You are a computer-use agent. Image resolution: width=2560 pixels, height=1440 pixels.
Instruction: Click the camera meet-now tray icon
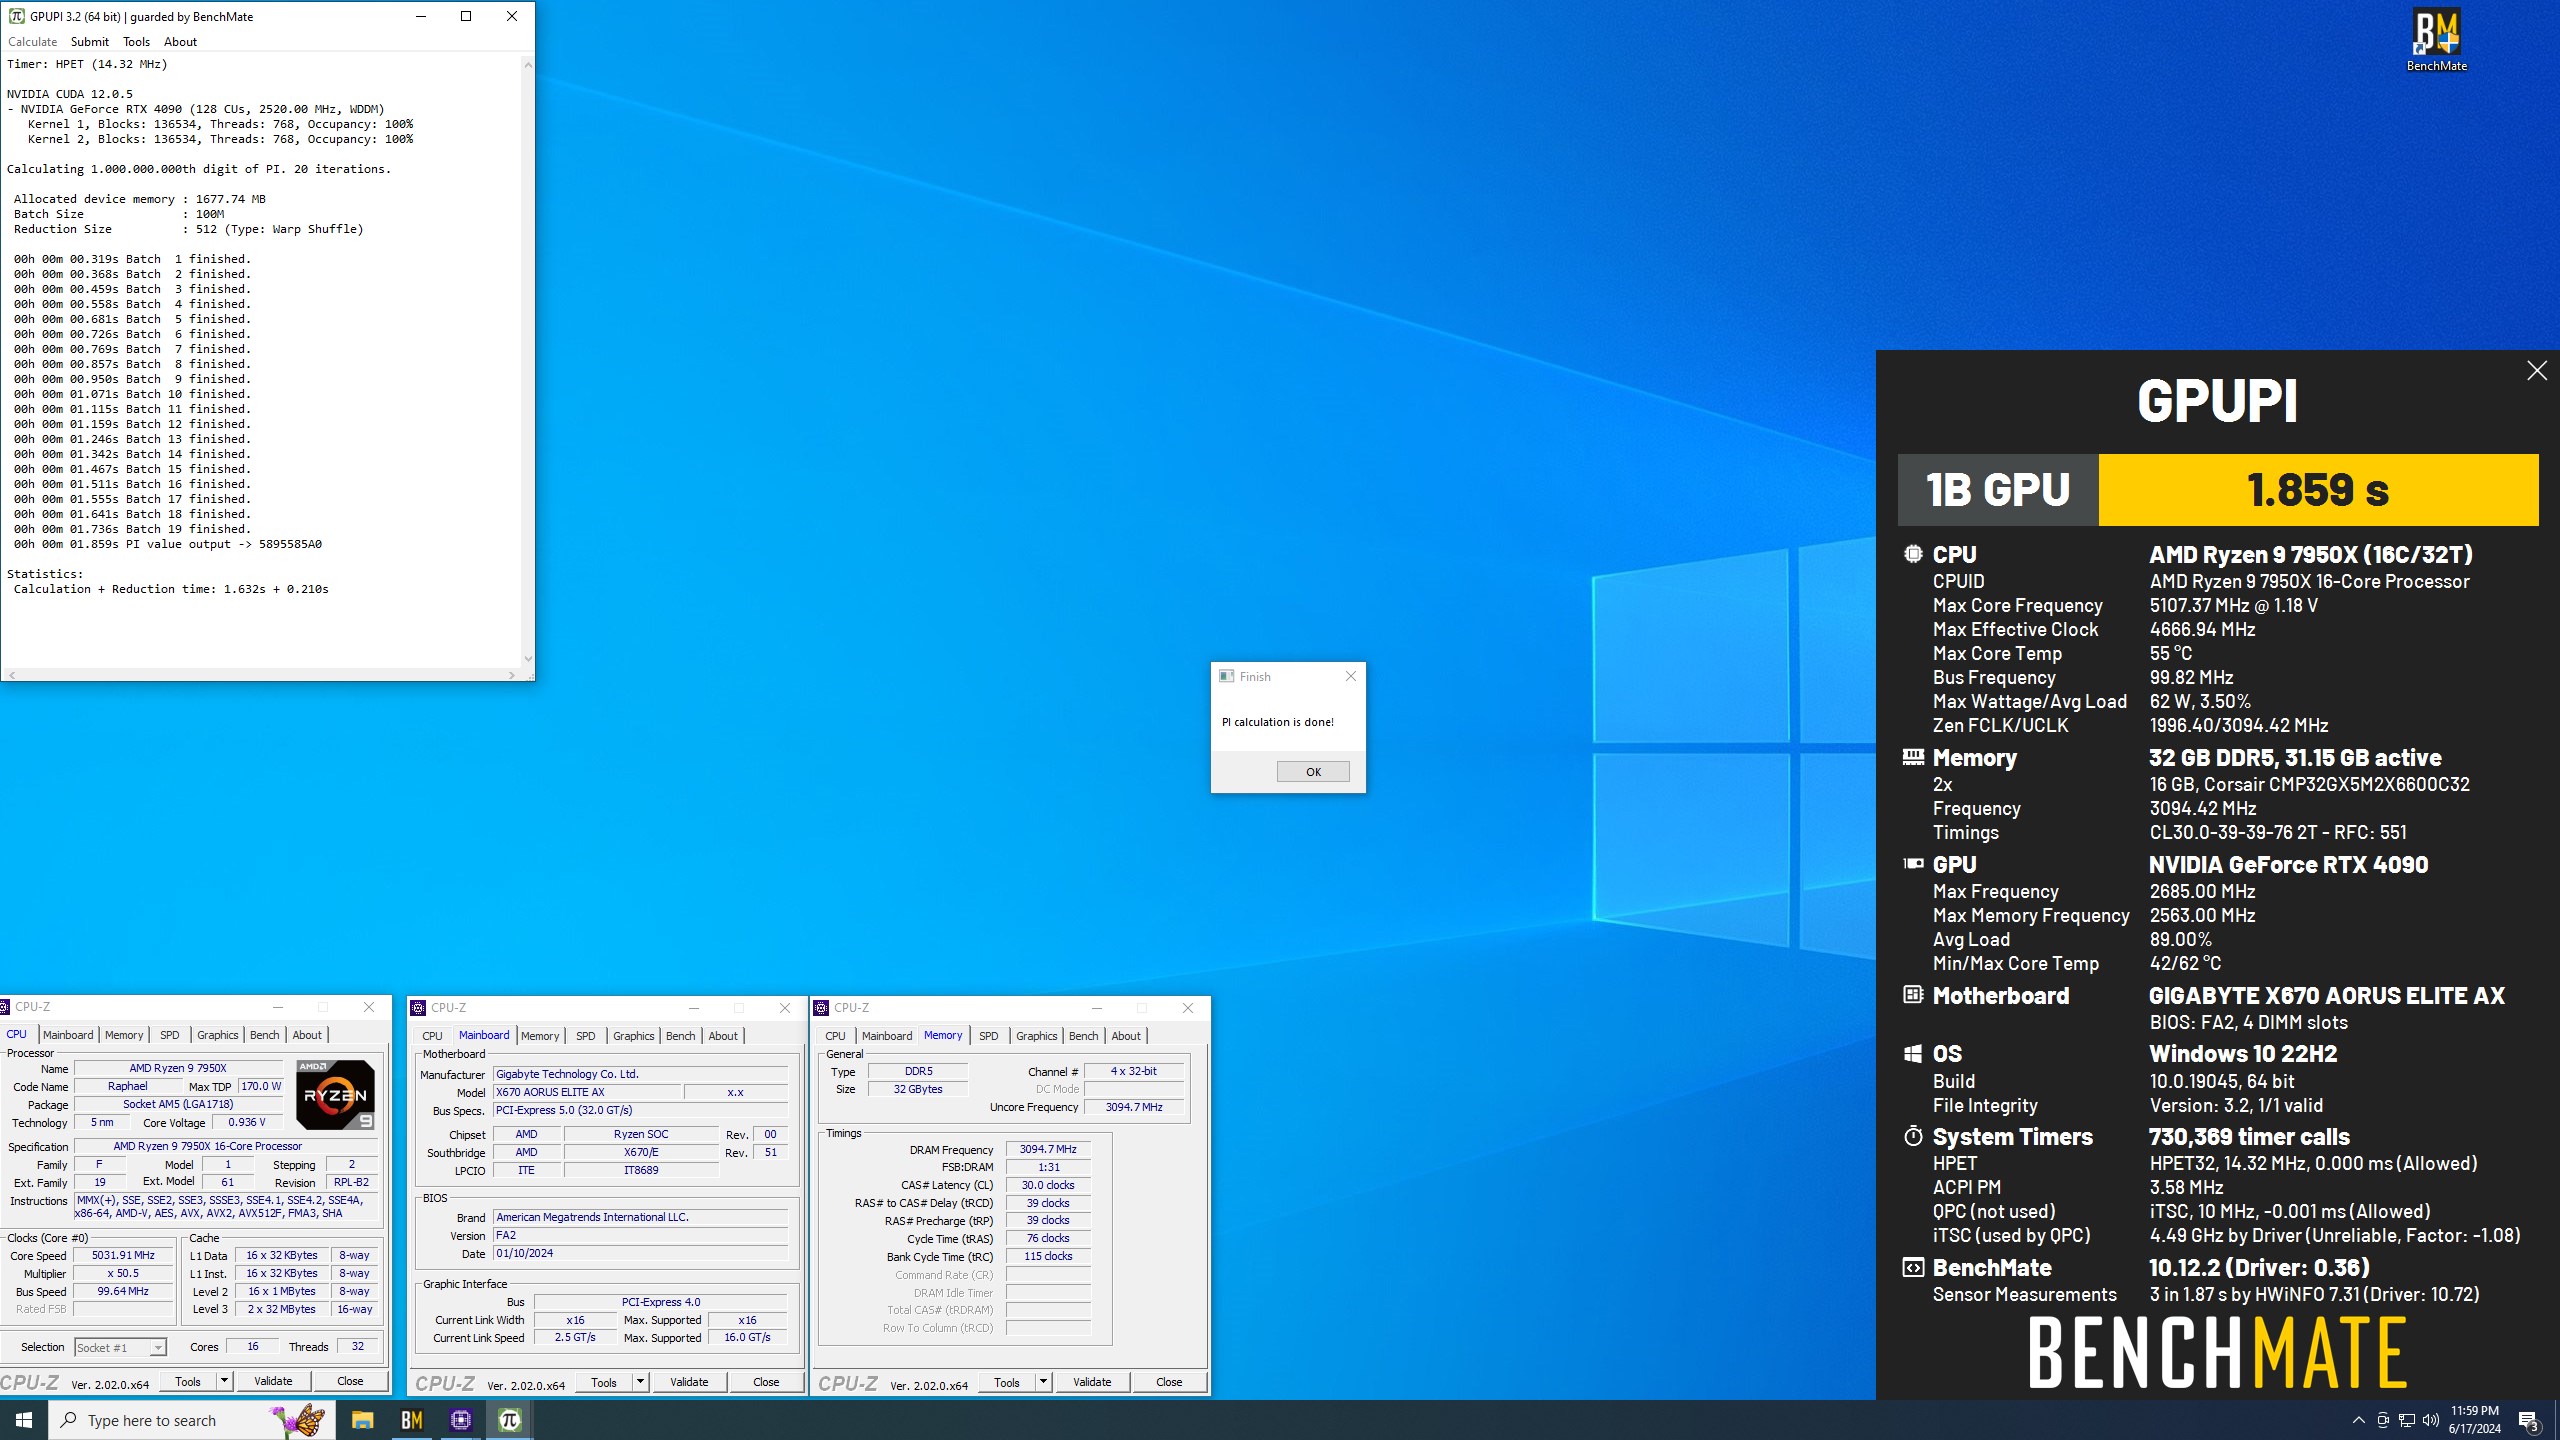2383,1420
